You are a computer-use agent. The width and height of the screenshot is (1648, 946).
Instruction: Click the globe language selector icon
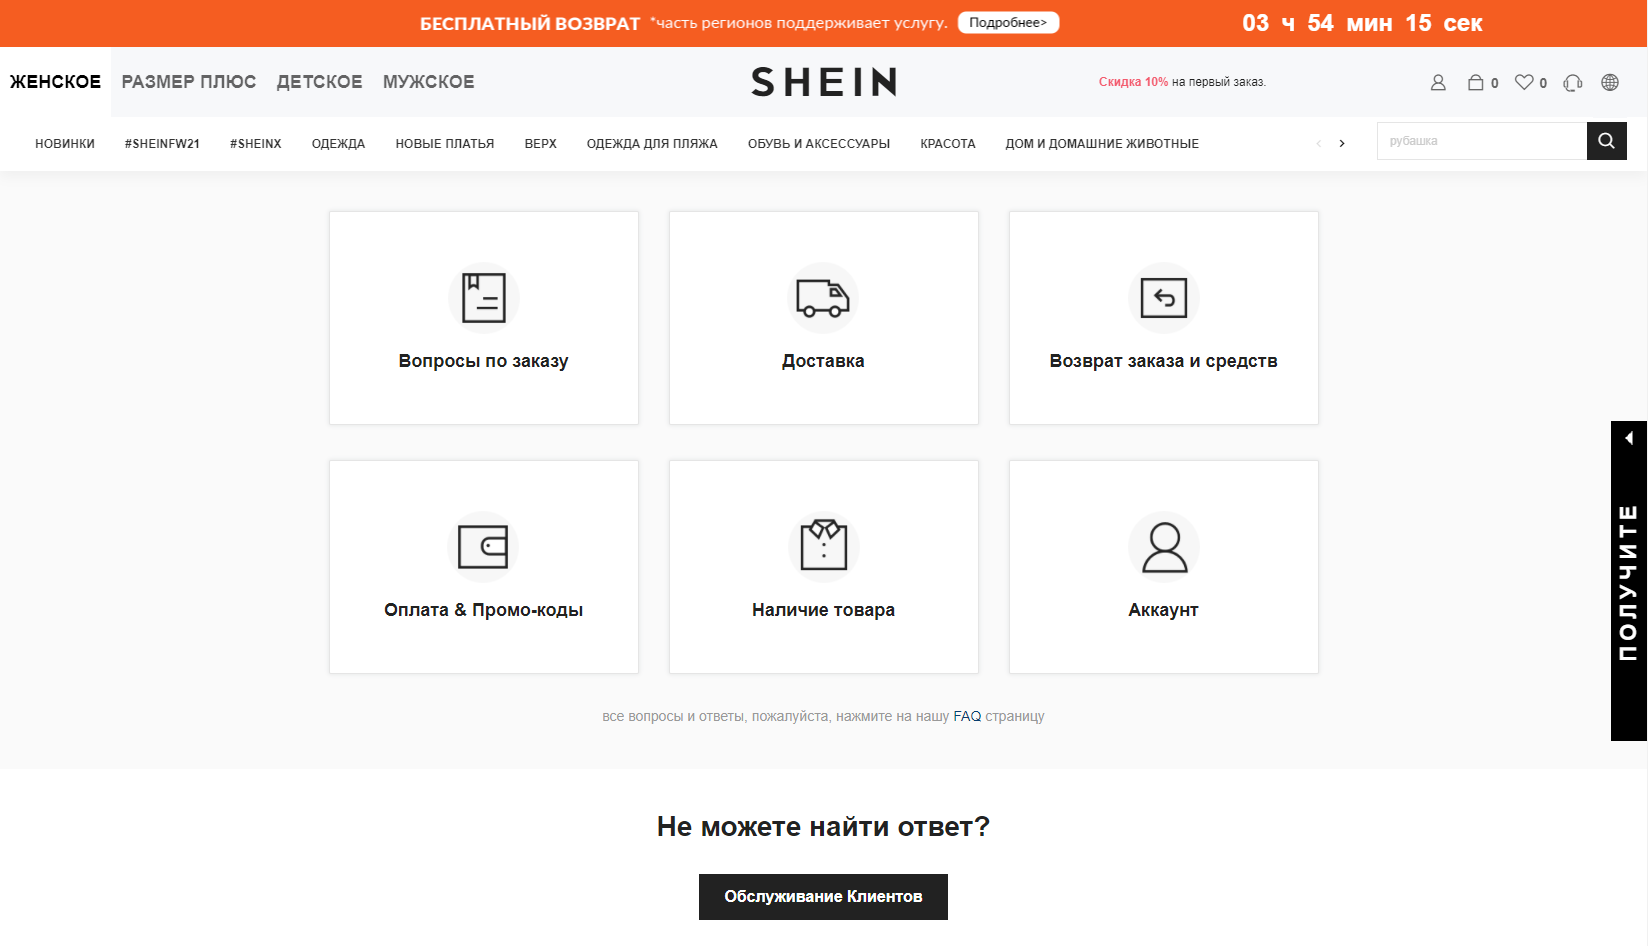coord(1610,83)
